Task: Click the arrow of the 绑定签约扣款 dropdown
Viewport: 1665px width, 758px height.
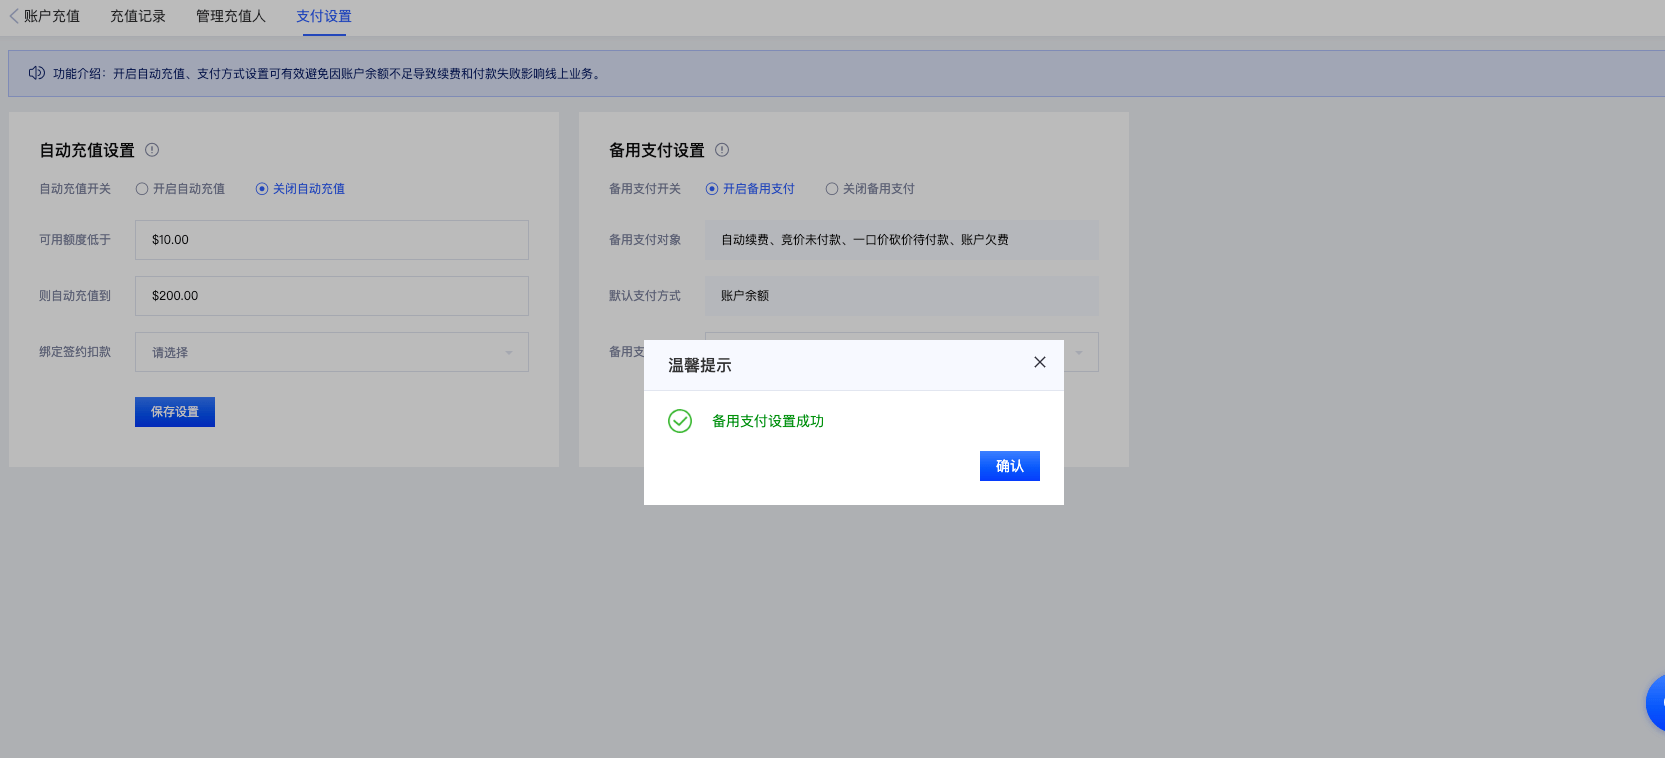Action: click(x=508, y=352)
